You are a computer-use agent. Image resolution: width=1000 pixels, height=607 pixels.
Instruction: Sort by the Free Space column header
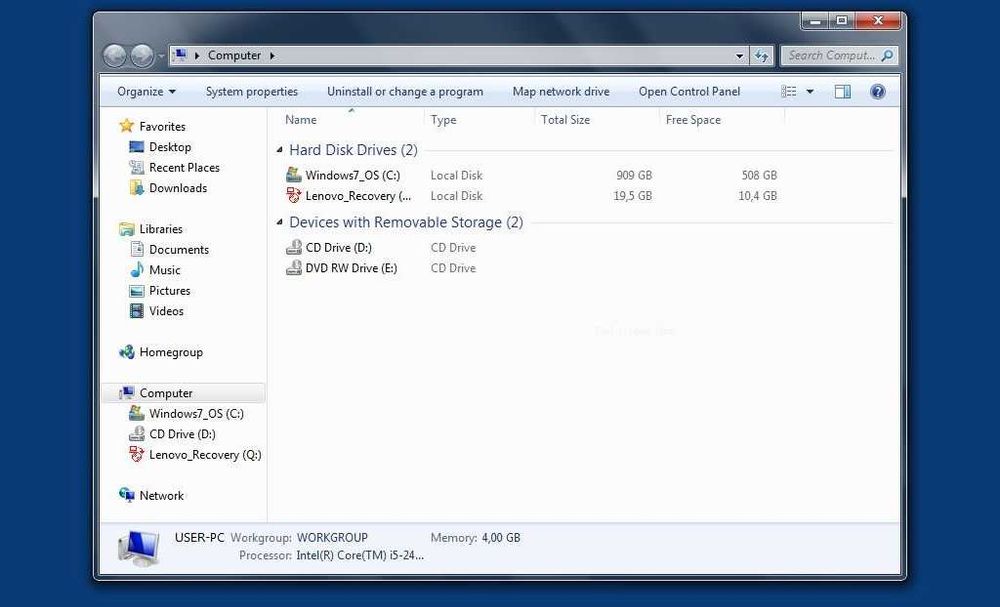(693, 119)
